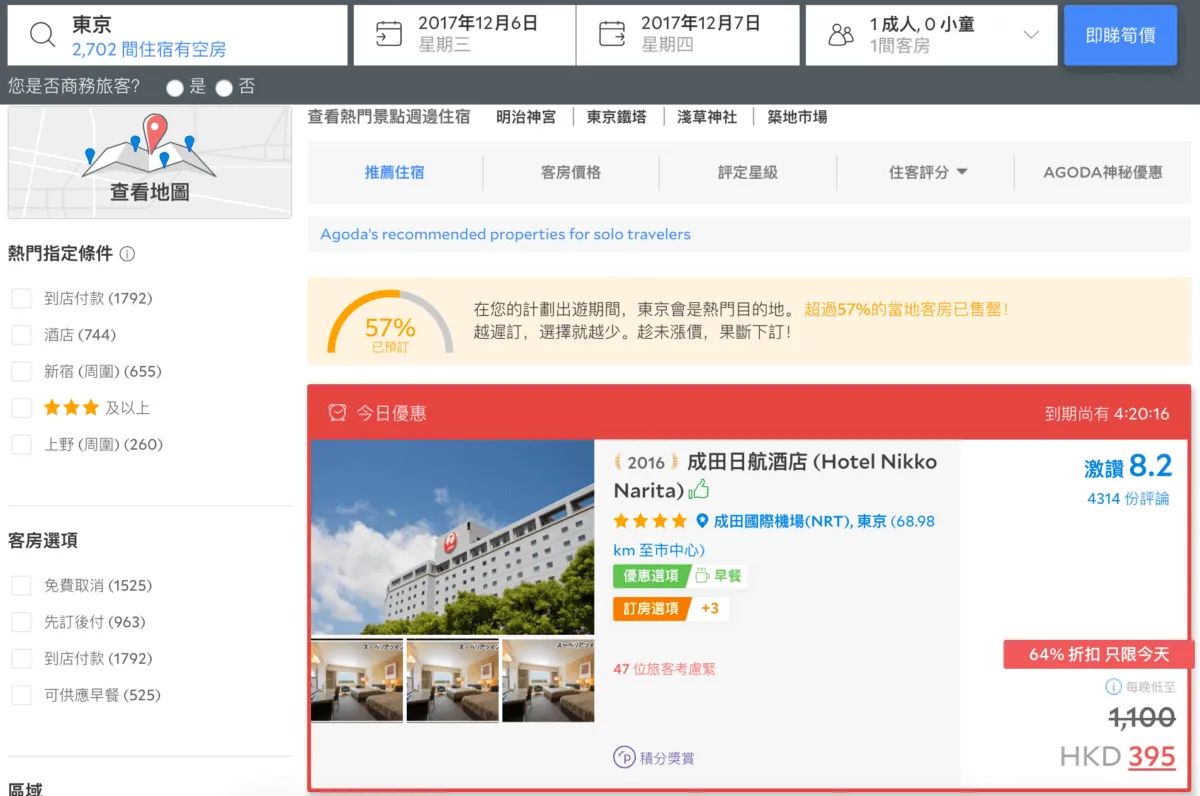This screenshot has width=1200, height=796.
Task: Click the check-out calendar icon
Action: pyautogui.click(x=612, y=35)
